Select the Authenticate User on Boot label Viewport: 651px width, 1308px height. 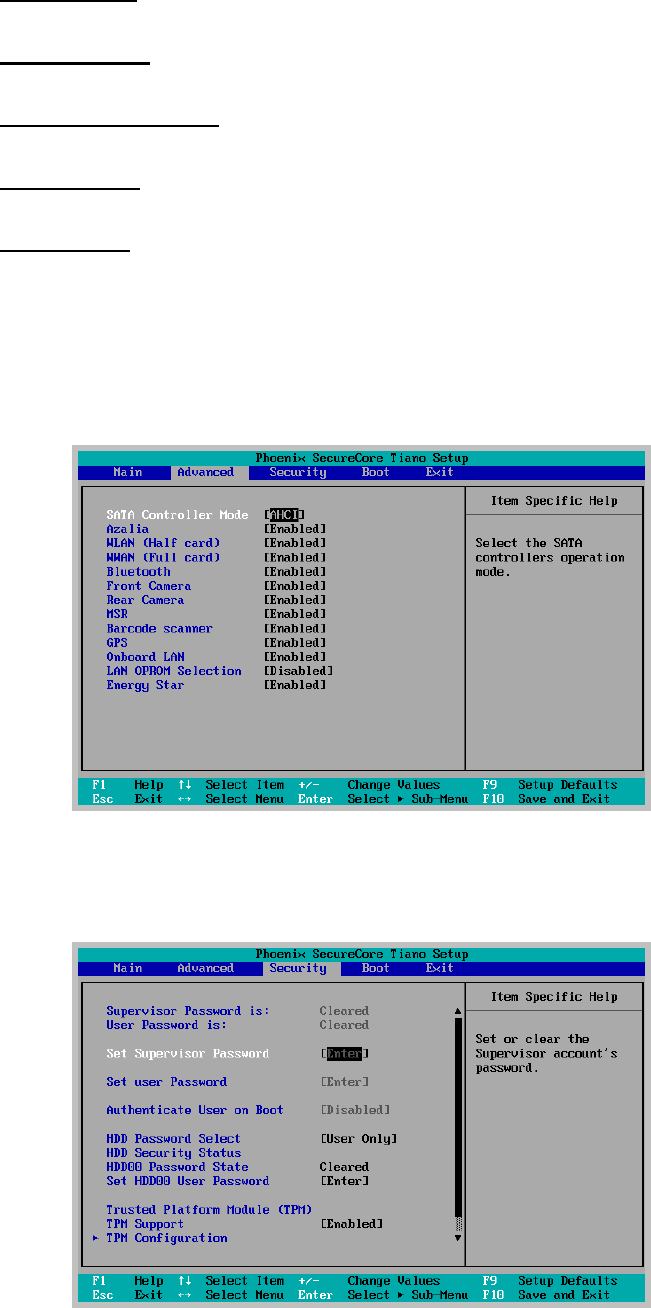pyautogui.click(x=195, y=1110)
